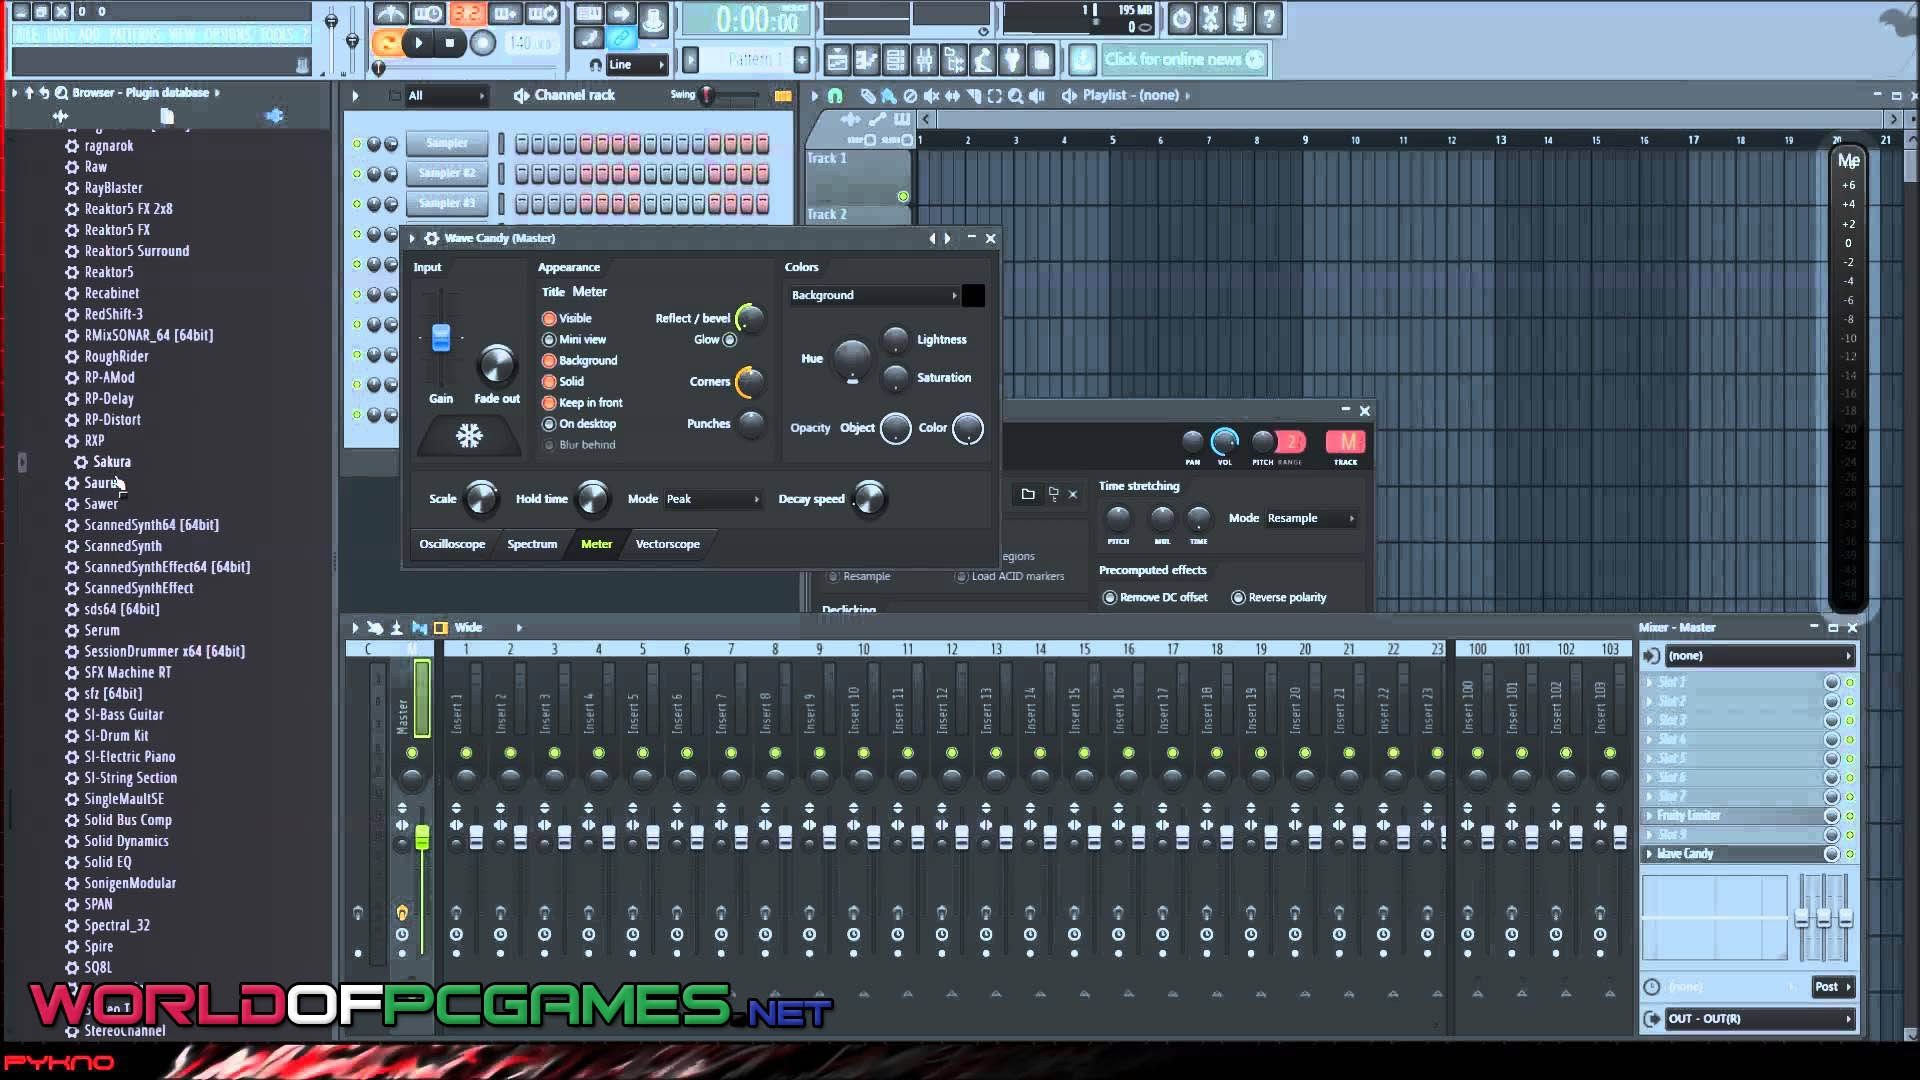
Task: Open Fruity Limiter slot in mixer
Action: click(x=1733, y=816)
